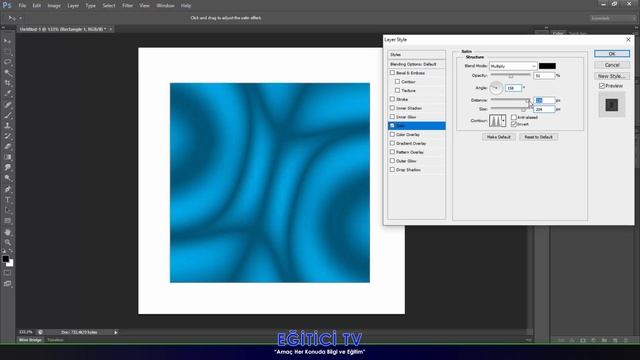Select the Clone Stamp tool
This screenshot has width=640, height=360.
pyautogui.click(x=7, y=126)
